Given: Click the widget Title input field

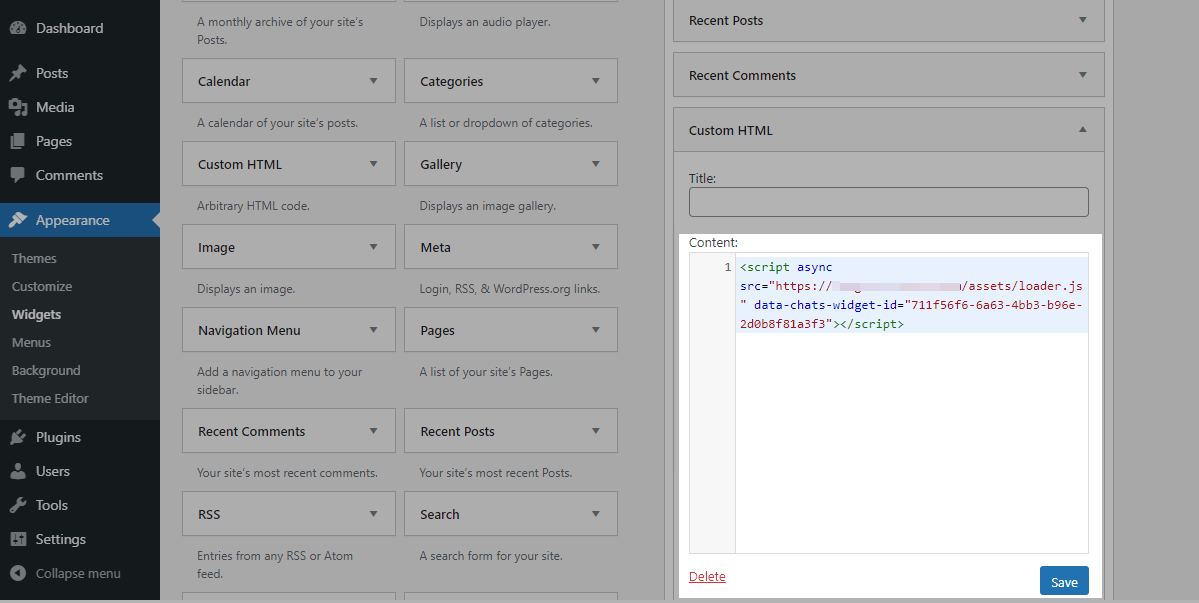Looking at the screenshot, I should [888, 202].
